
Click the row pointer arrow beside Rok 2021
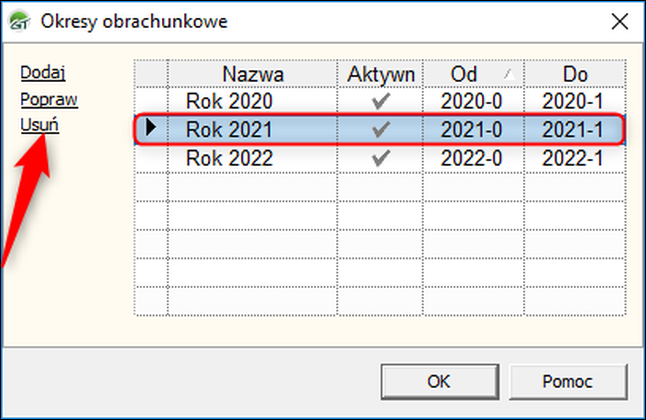151,127
